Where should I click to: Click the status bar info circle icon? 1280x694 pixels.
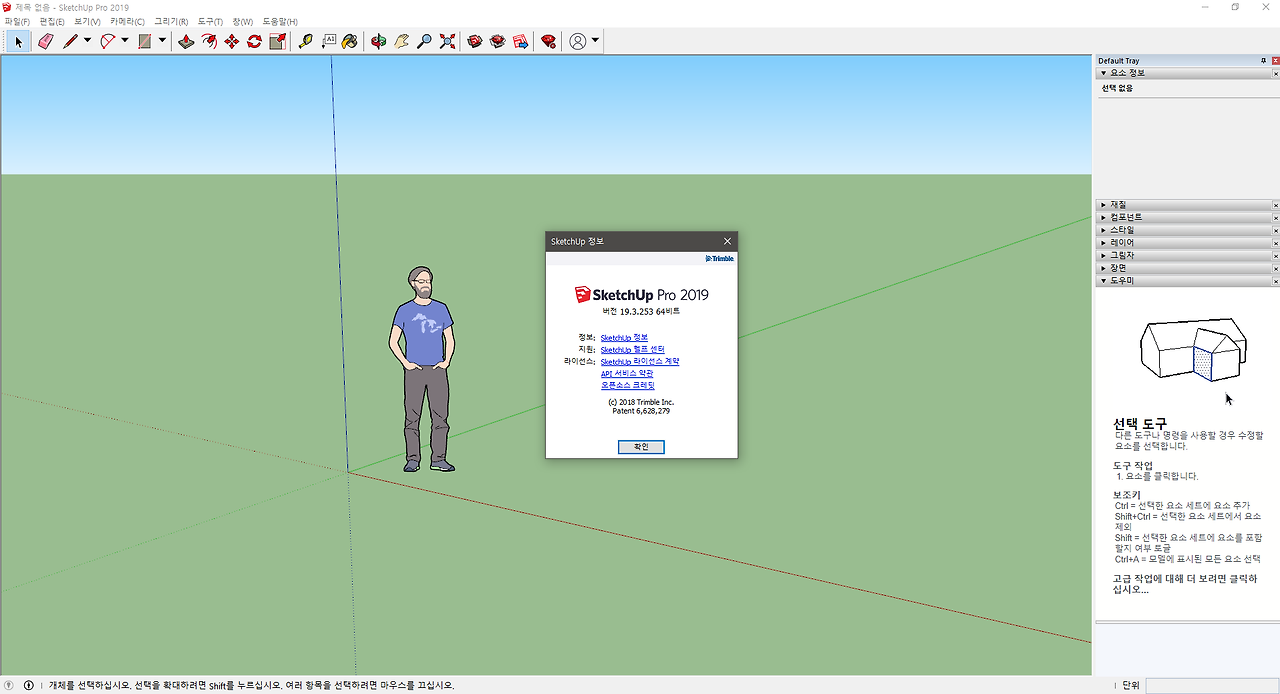coord(28,685)
